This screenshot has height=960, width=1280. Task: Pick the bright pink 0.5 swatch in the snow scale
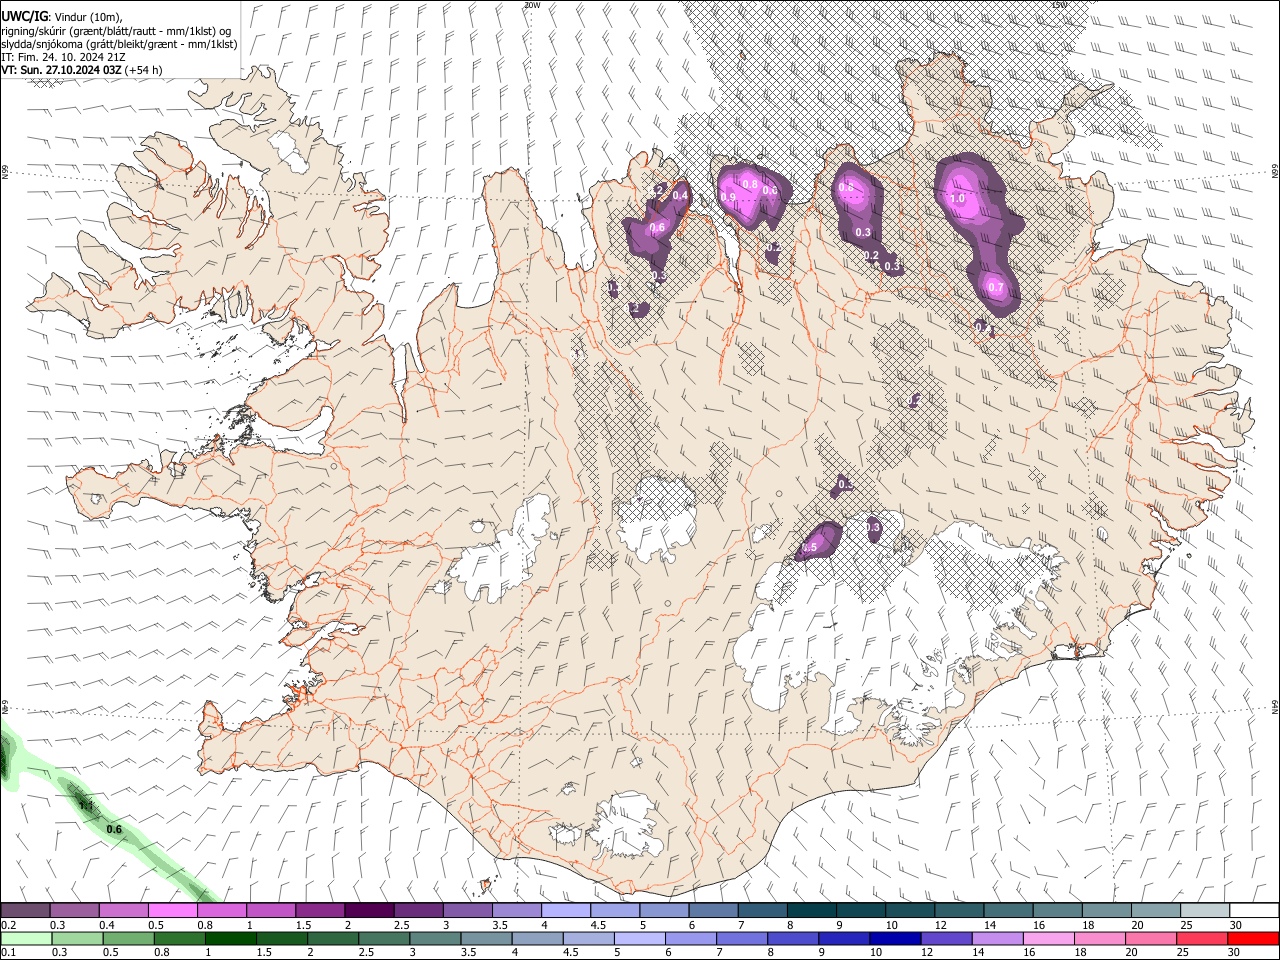(172, 910)
